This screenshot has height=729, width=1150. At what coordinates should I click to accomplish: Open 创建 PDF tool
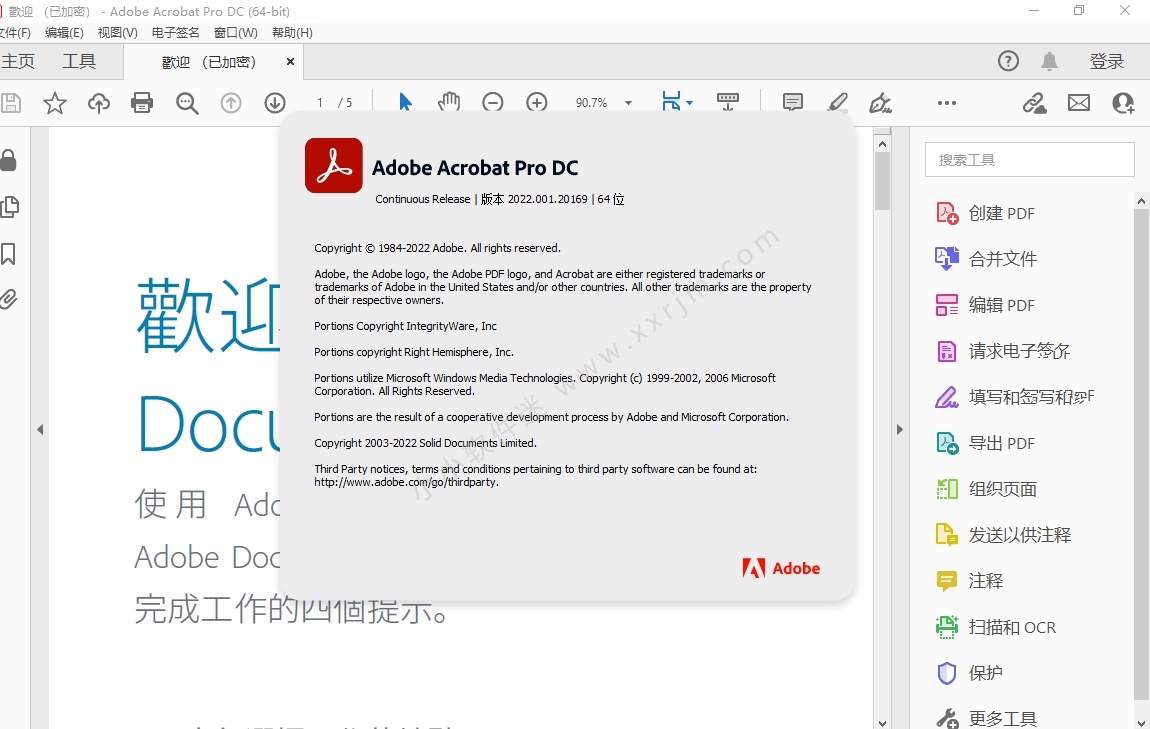point(1001,213)
